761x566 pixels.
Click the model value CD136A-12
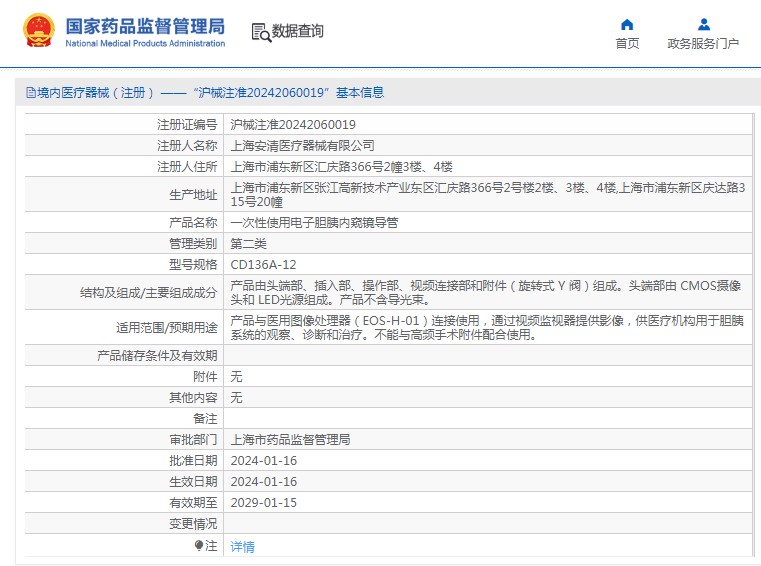coord(263,265)
